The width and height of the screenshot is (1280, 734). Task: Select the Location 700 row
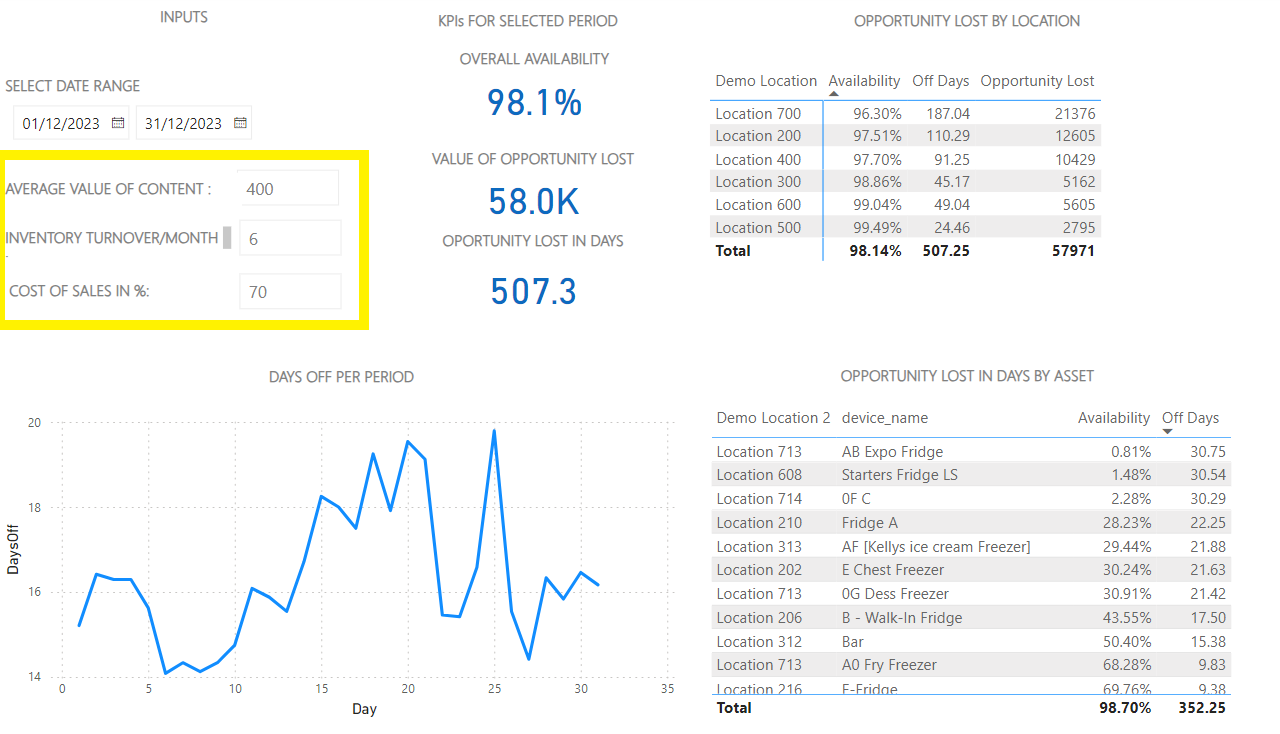click(905, 114)
